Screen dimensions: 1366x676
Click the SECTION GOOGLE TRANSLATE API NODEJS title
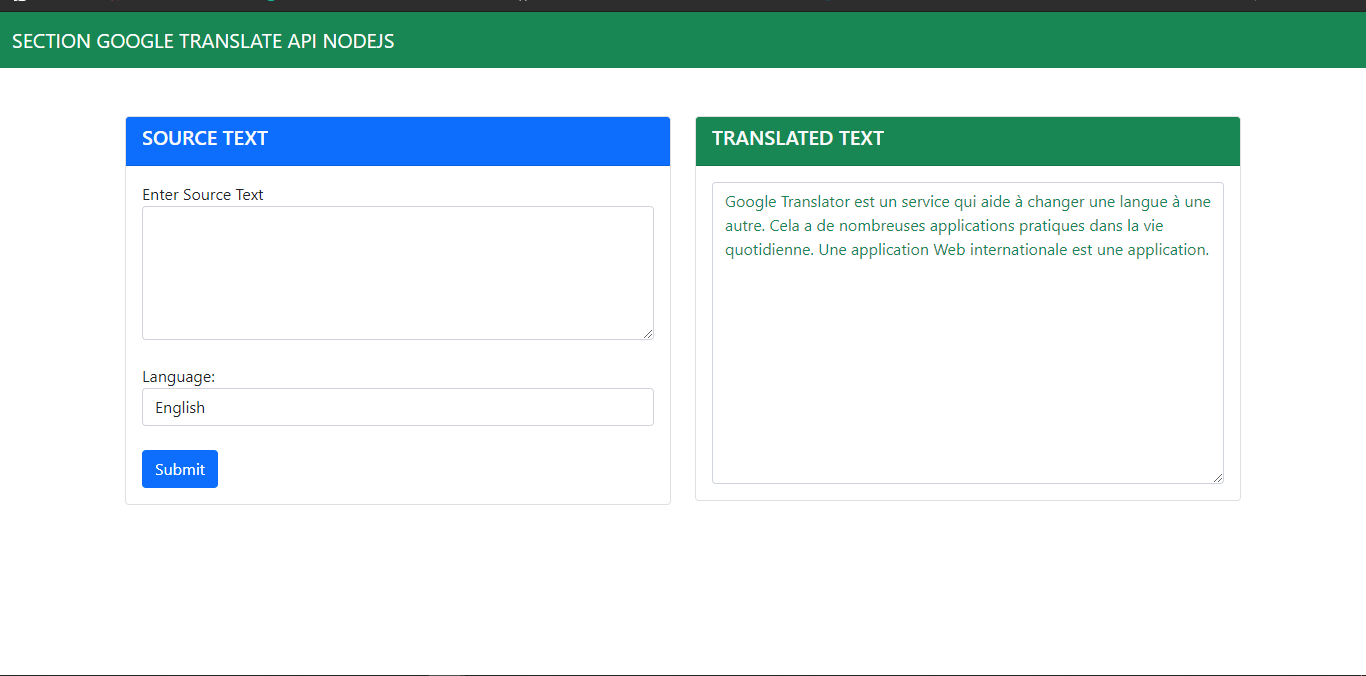(203, 41)
